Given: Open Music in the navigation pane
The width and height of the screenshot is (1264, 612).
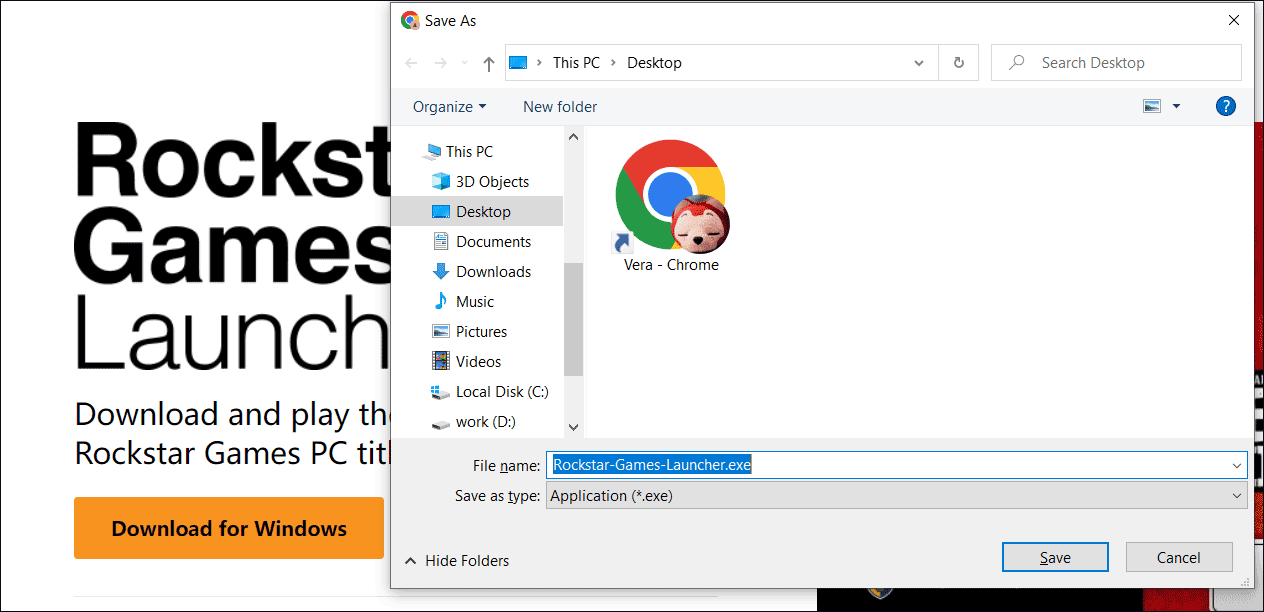Looking at the screenshot, I should [x=475, y=301].
